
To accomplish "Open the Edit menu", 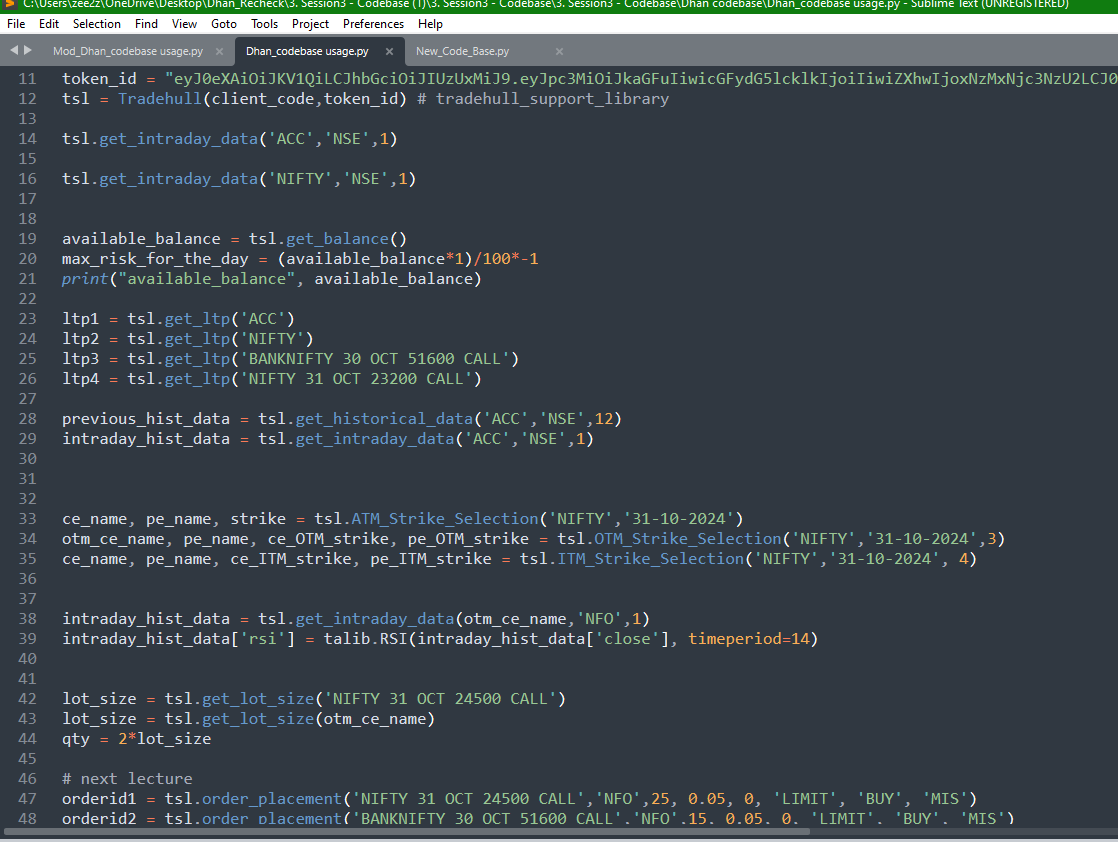I will pyautogui.click(x=49, y=23).
